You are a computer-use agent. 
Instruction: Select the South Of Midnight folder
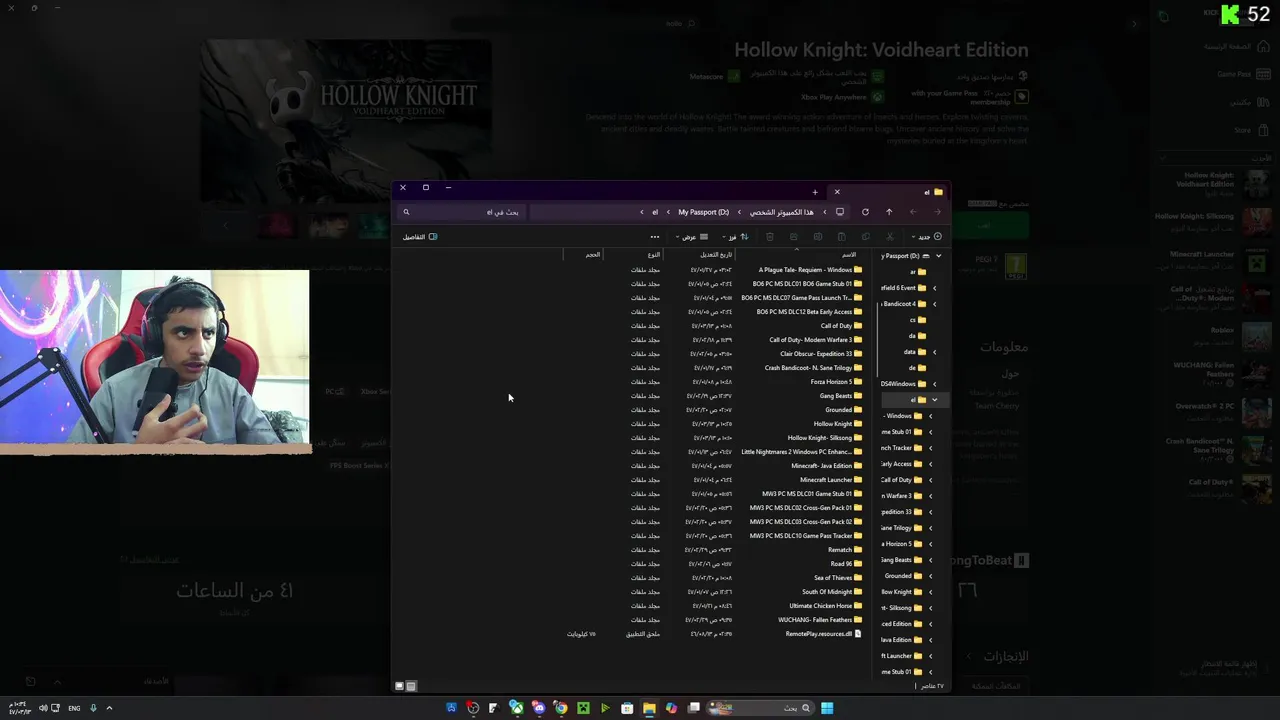832,592
